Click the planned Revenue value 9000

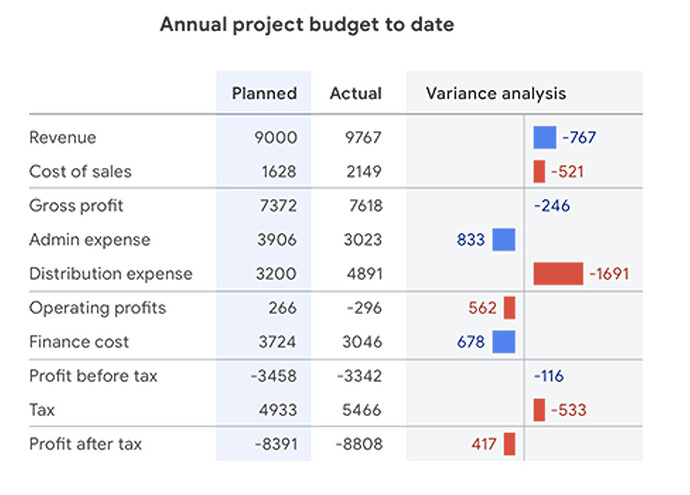tap(276, 138)
